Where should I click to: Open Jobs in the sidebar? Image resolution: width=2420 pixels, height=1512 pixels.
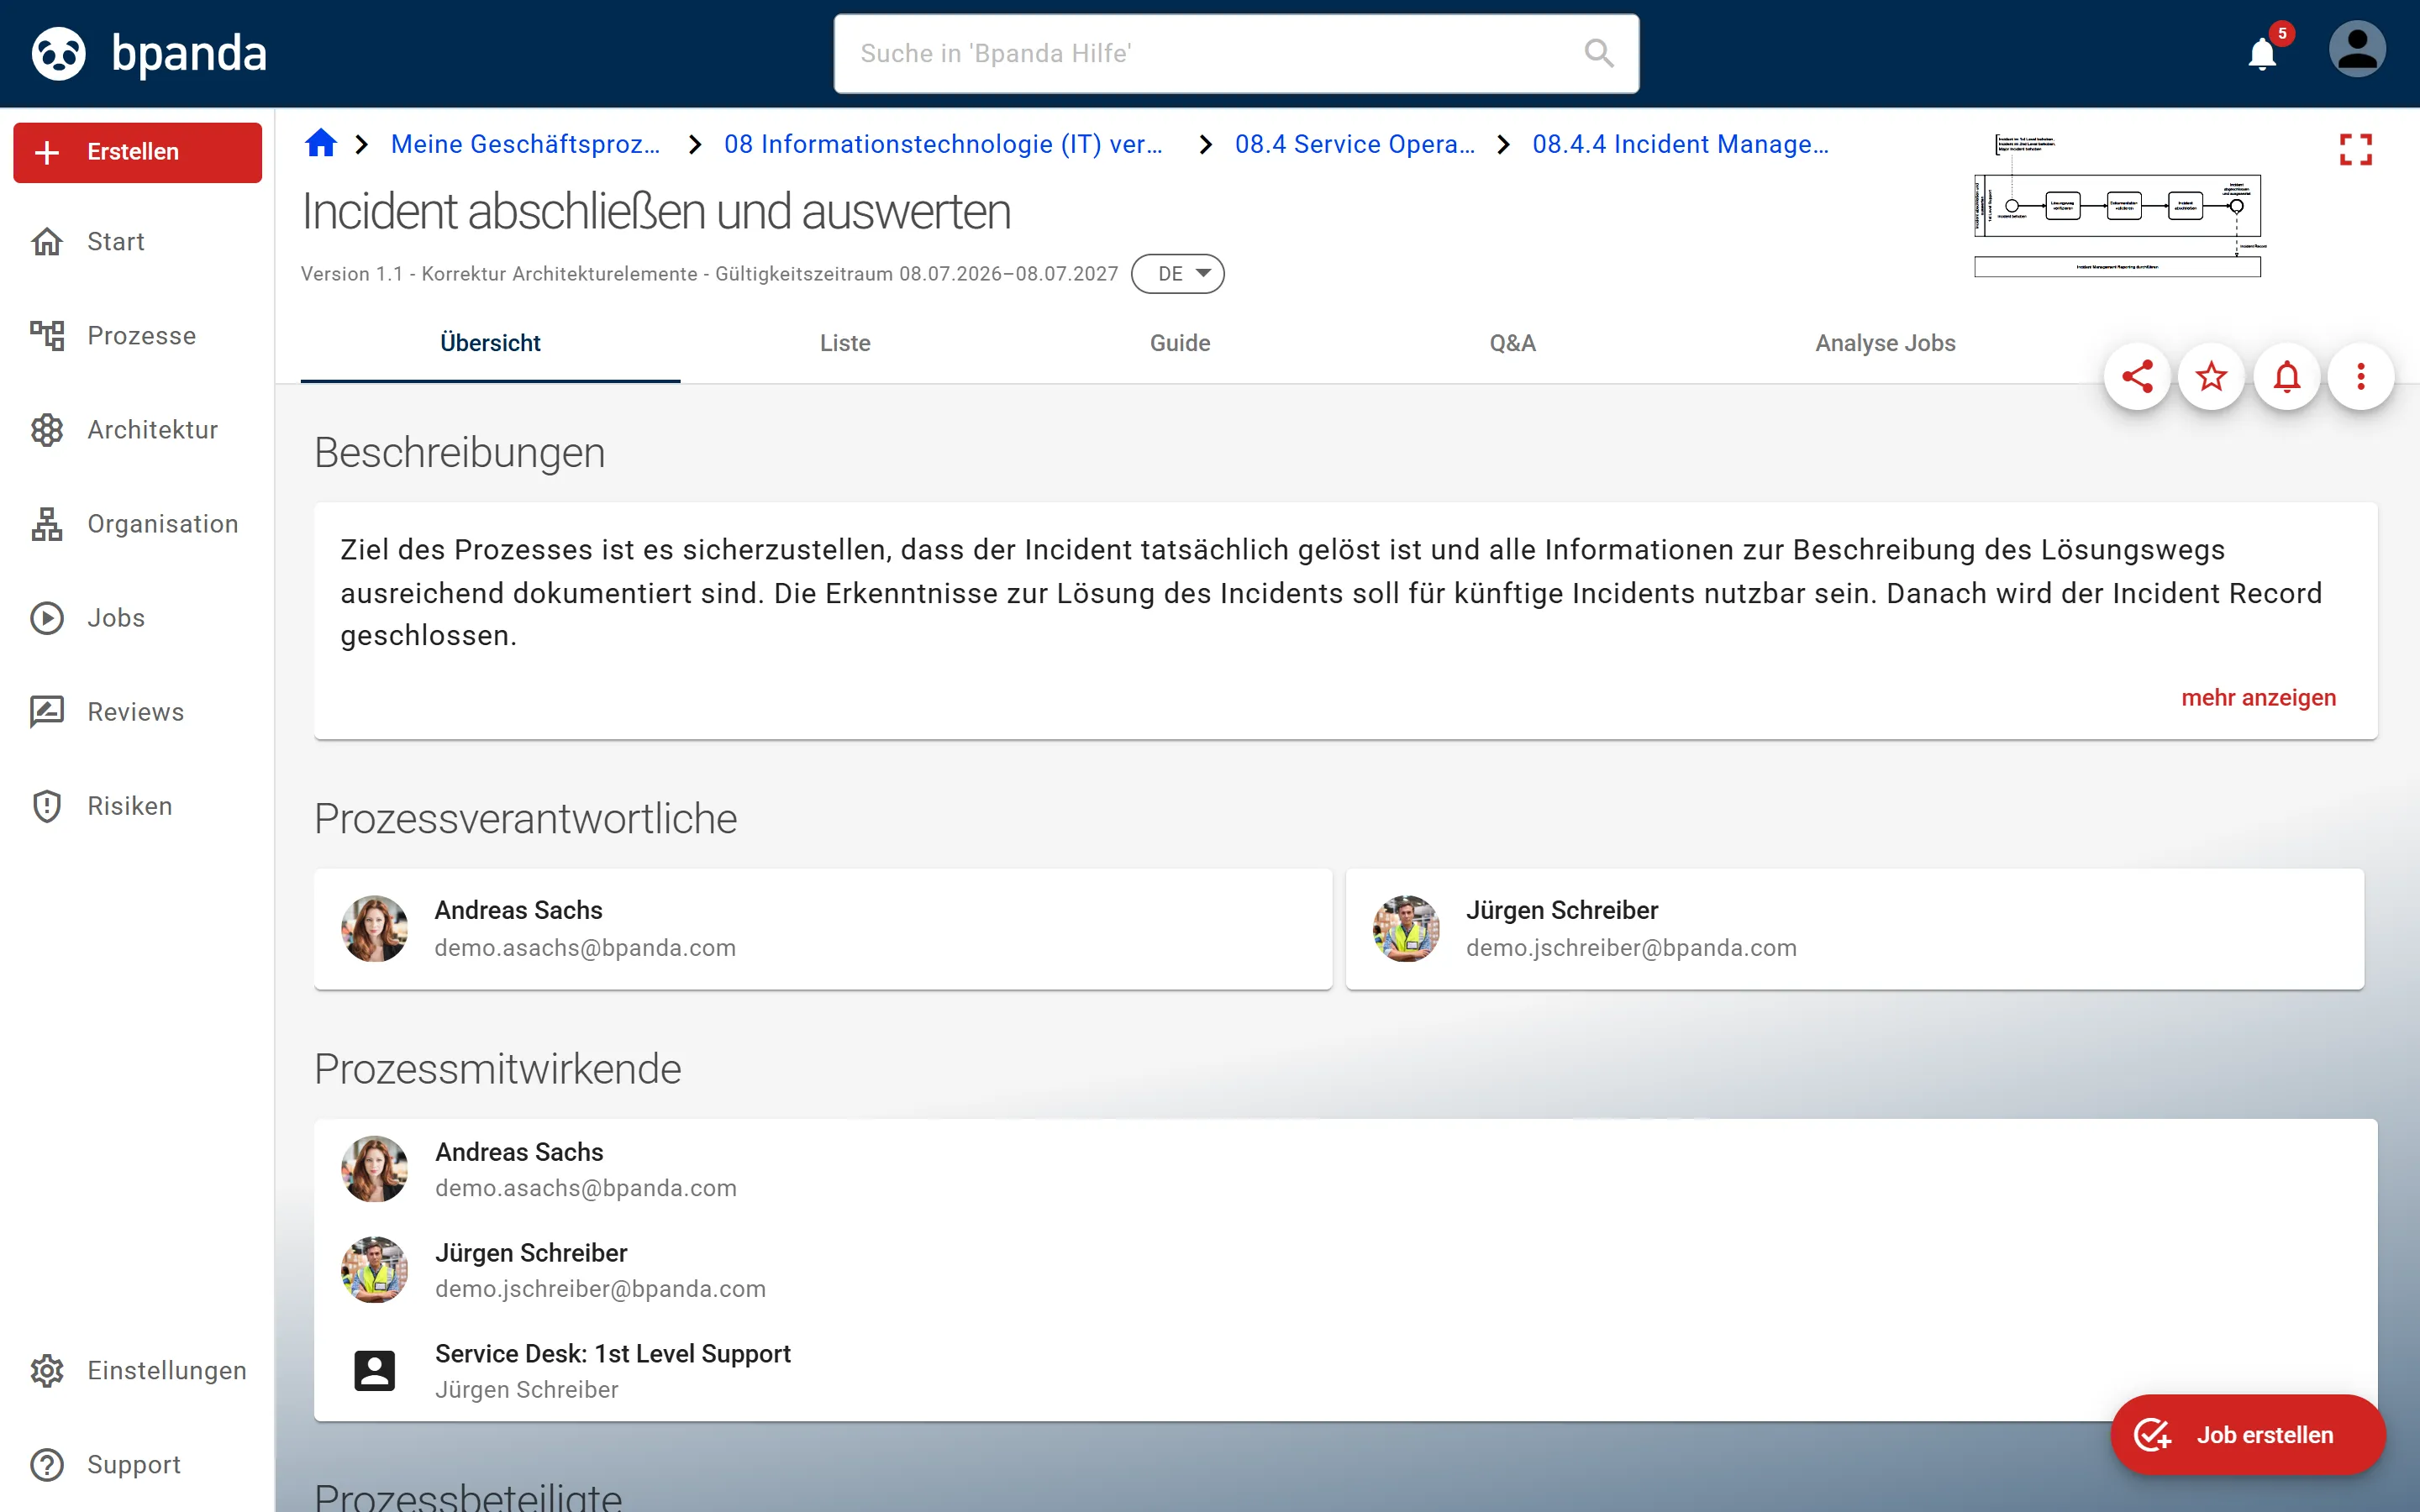137,618
